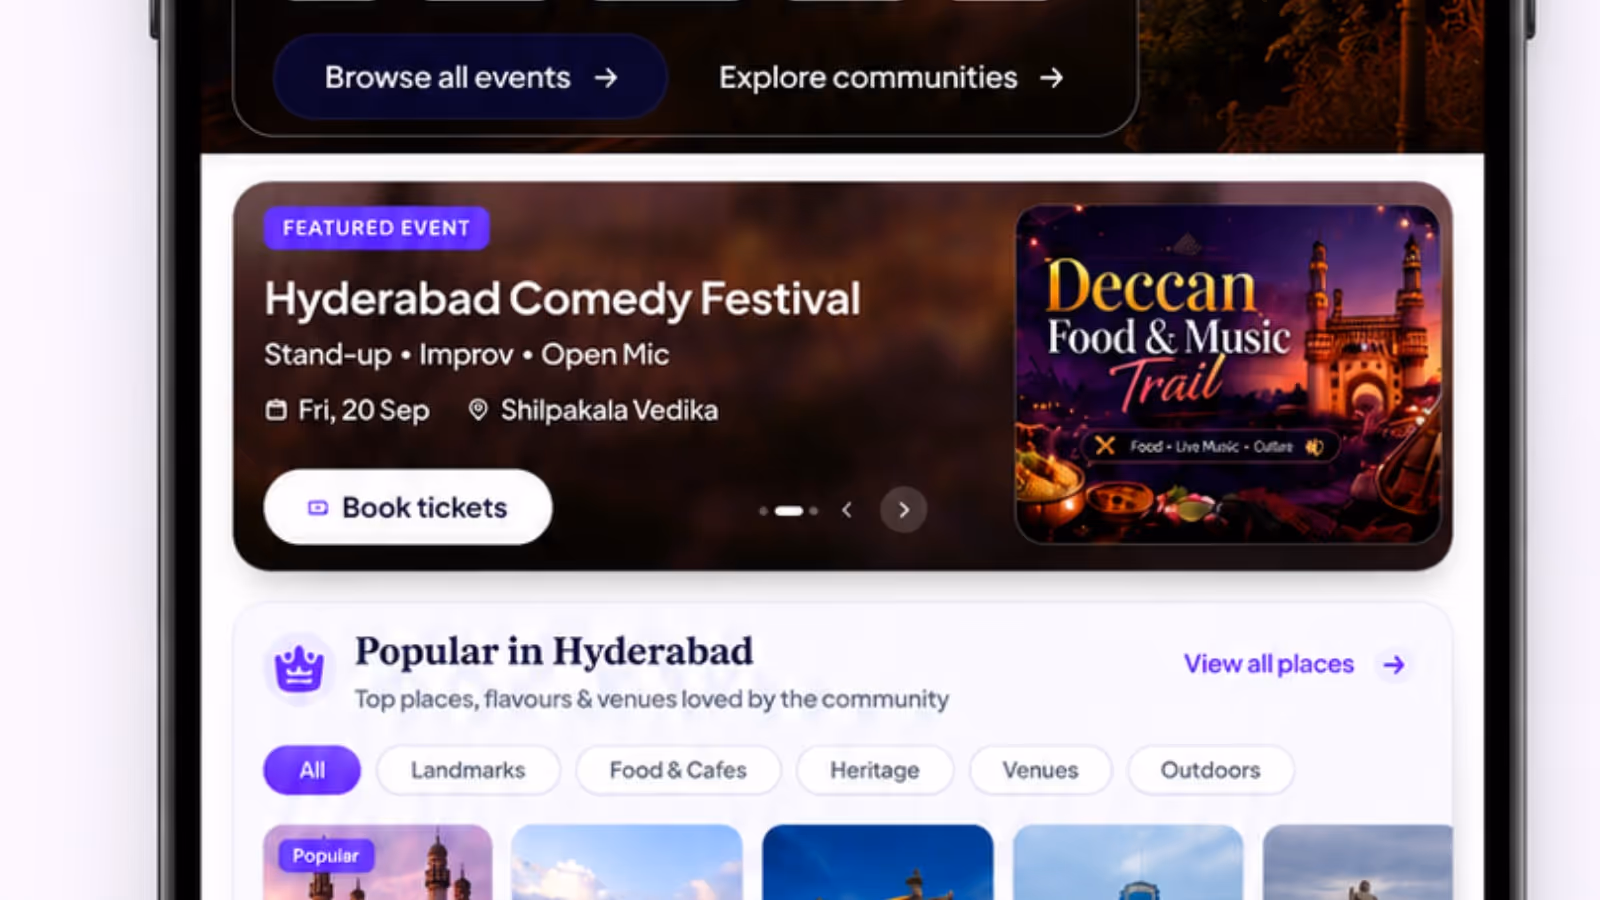Open Browse all events button
Screen dimensions: 1600x900
(470, 78)
